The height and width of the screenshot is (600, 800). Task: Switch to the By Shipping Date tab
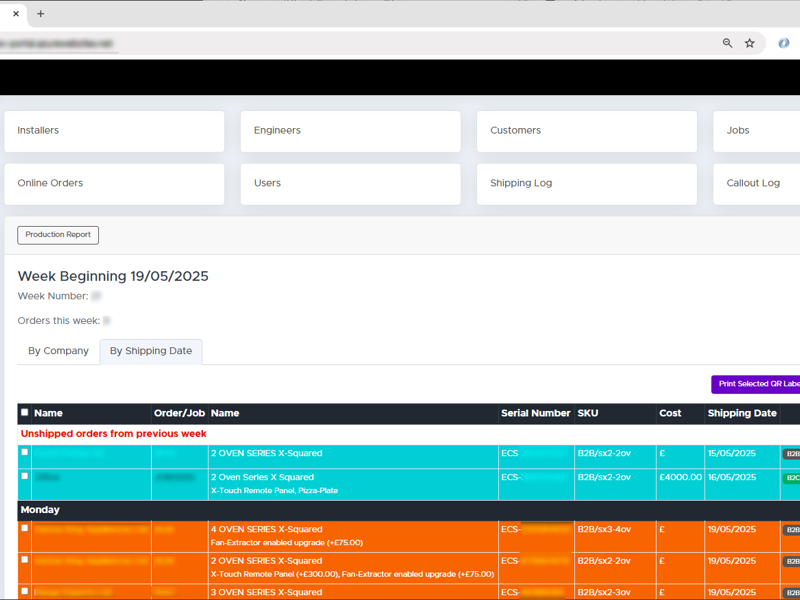[x=150, y=351]
